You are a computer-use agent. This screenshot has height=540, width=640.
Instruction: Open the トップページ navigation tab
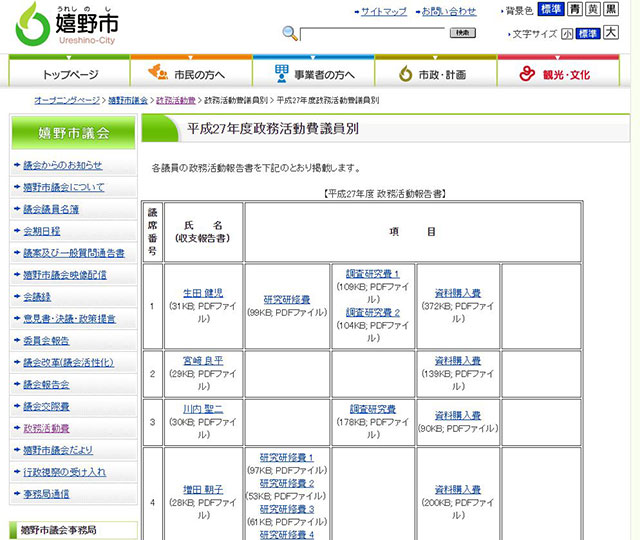pos(70,74)
